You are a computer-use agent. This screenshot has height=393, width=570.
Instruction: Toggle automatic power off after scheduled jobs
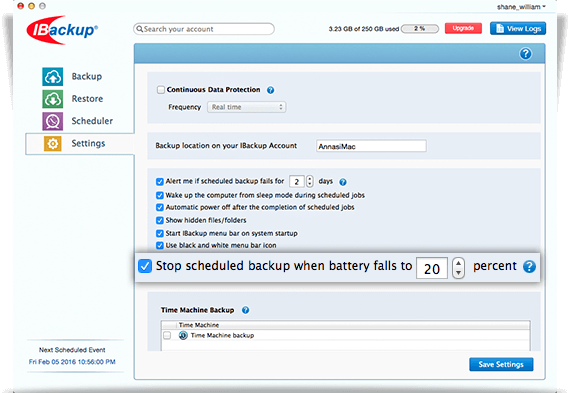160,207
